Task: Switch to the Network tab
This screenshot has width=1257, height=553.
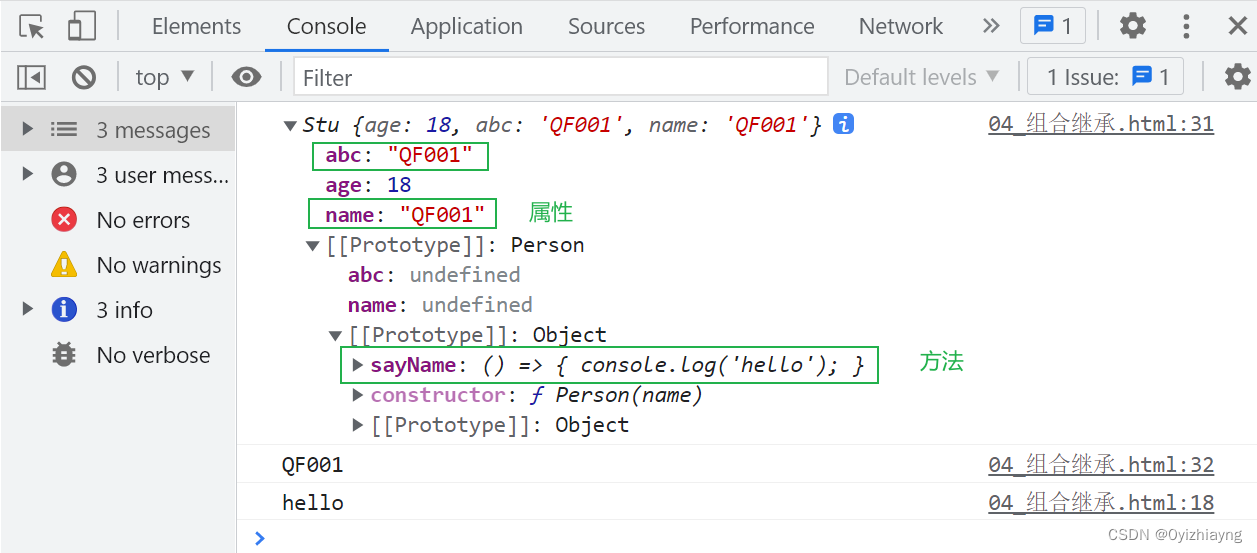Action: [900, 26]
